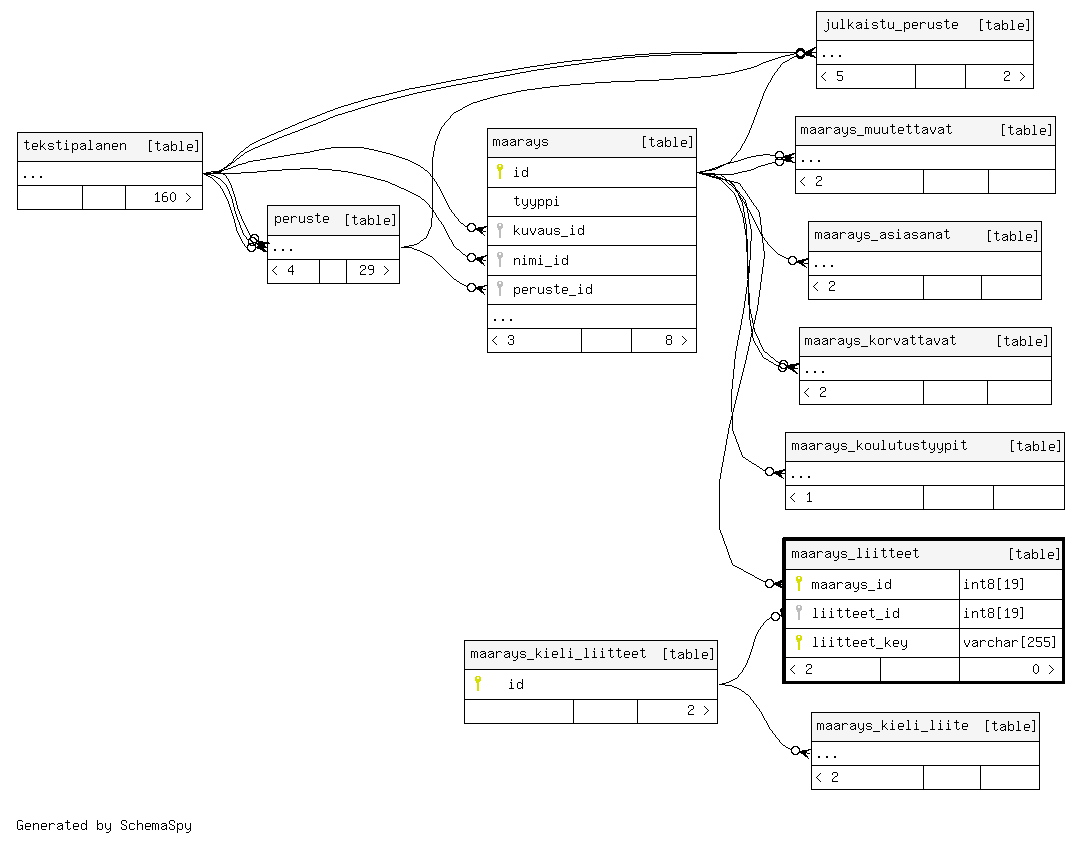Select the kuvaus_id column in maarays
This screenshot has height=844, width=1081.
pos(592,230)
